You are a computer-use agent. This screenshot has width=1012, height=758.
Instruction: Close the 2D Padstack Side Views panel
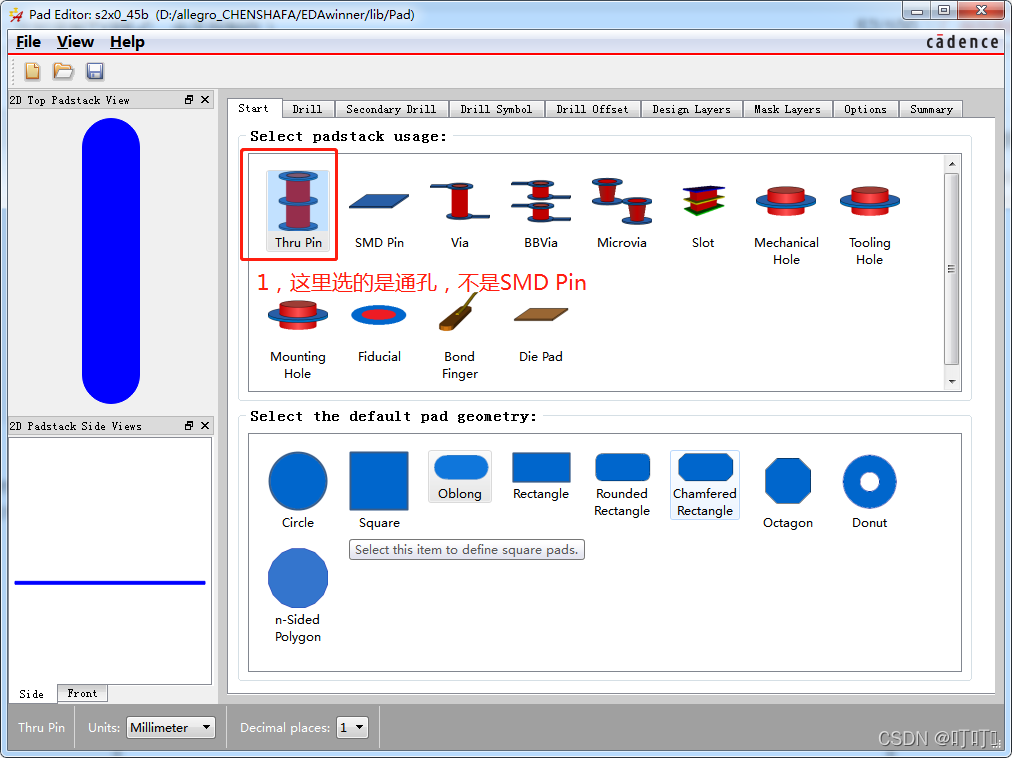(x=205, y=425)
